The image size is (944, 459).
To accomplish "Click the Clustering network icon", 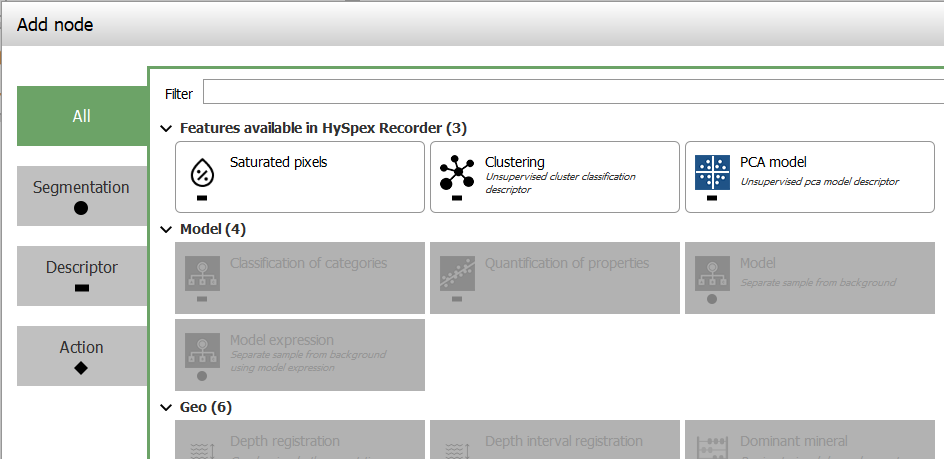I will pos(457,173).
